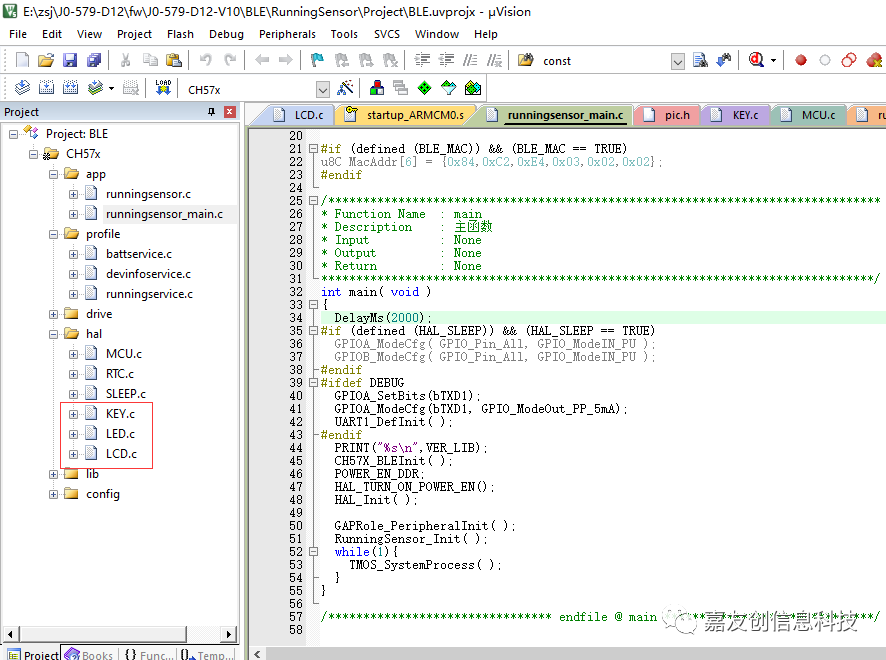Download to flash LOAD icon
The image size is (886, 660).
tap(163, 88)
